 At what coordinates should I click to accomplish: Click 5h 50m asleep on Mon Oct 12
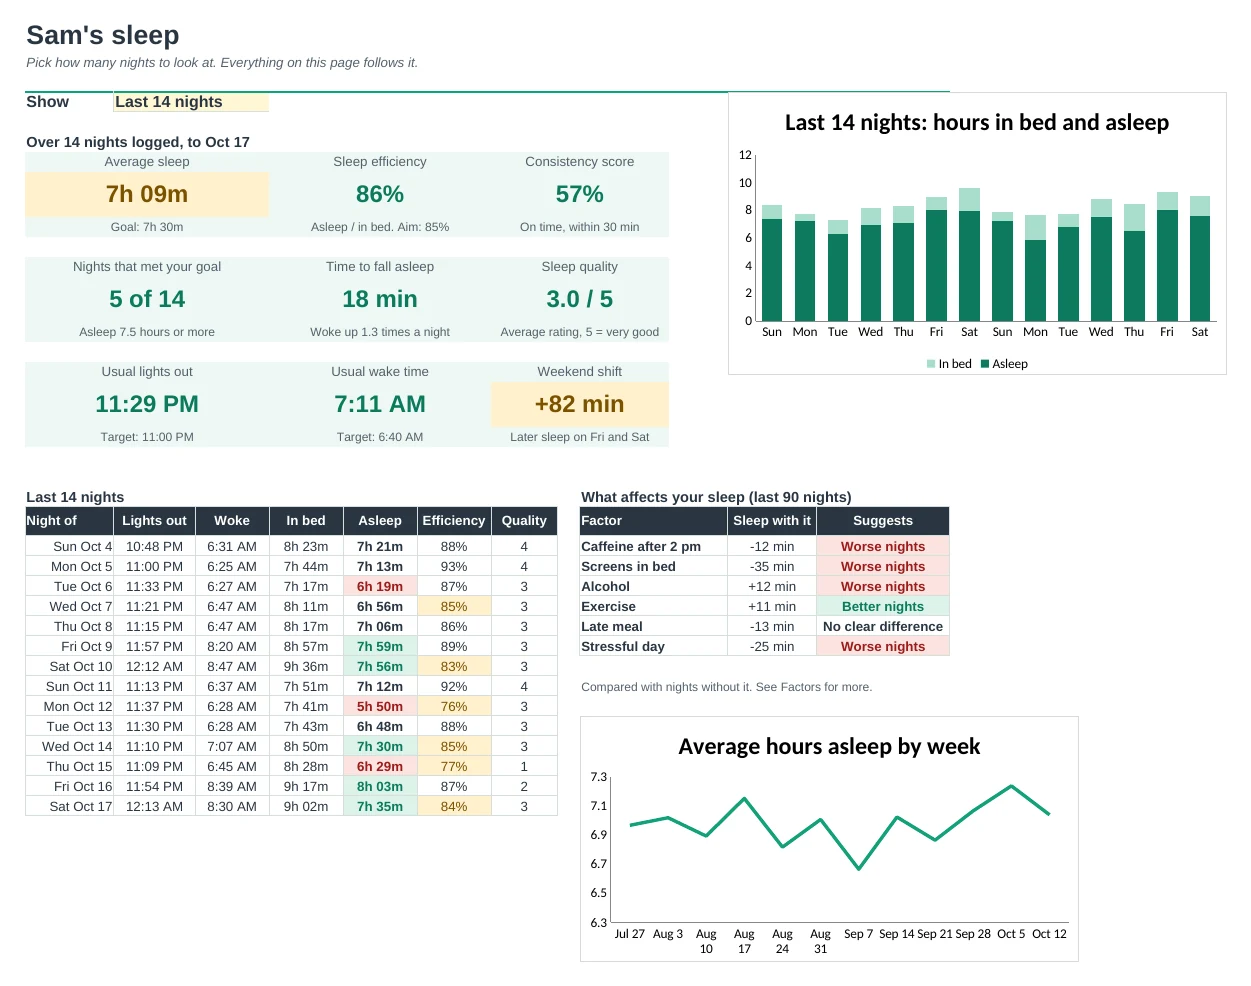coord(380,707)
